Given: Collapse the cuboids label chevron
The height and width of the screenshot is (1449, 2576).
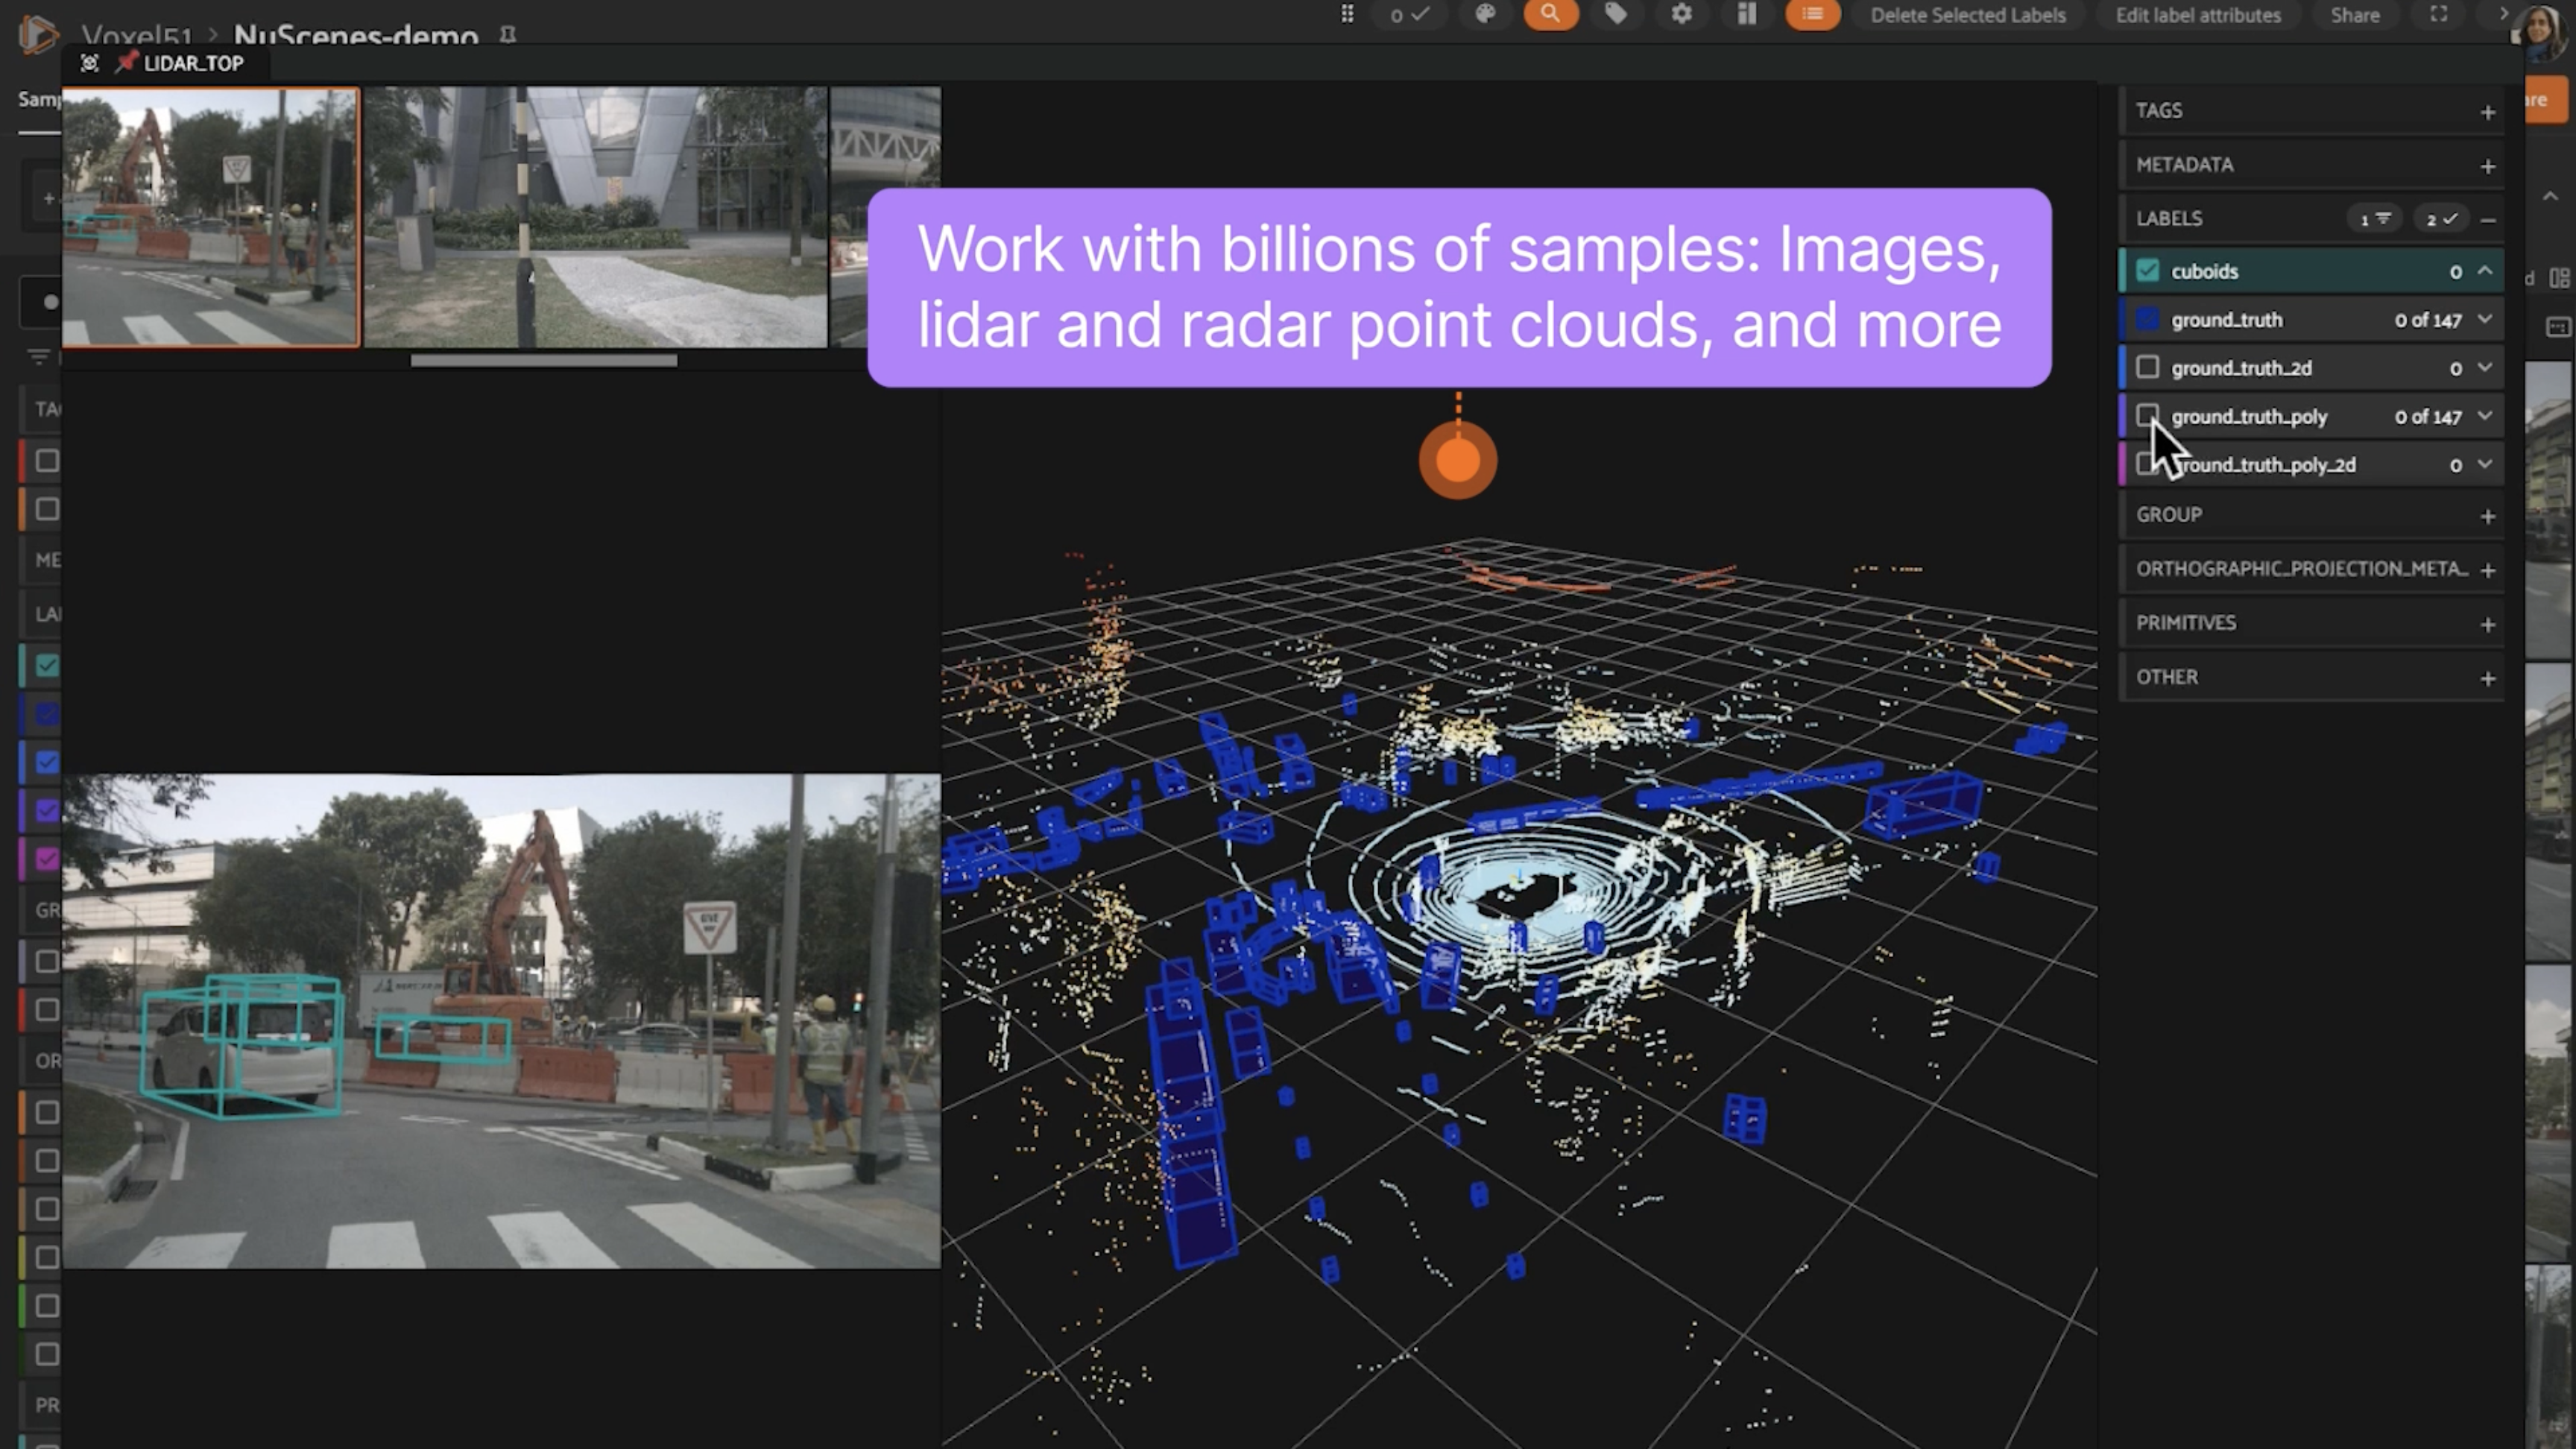Looking at the screenshot, I should (x=2485, y=271).
